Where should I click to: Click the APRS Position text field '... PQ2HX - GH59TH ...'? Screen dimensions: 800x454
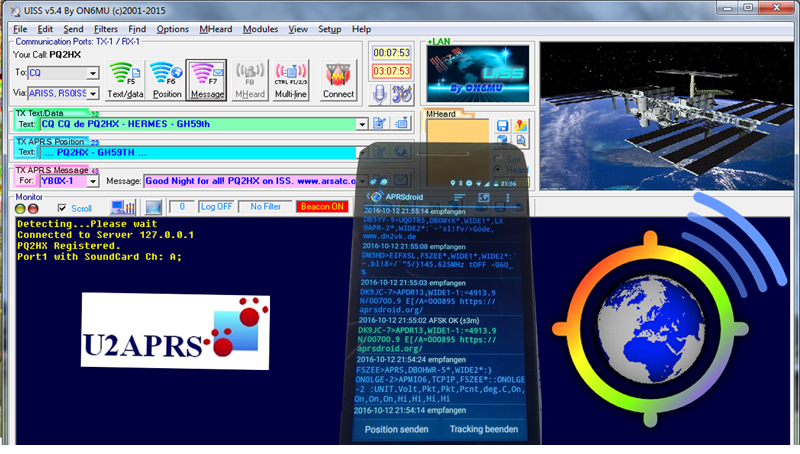[198, 153]
